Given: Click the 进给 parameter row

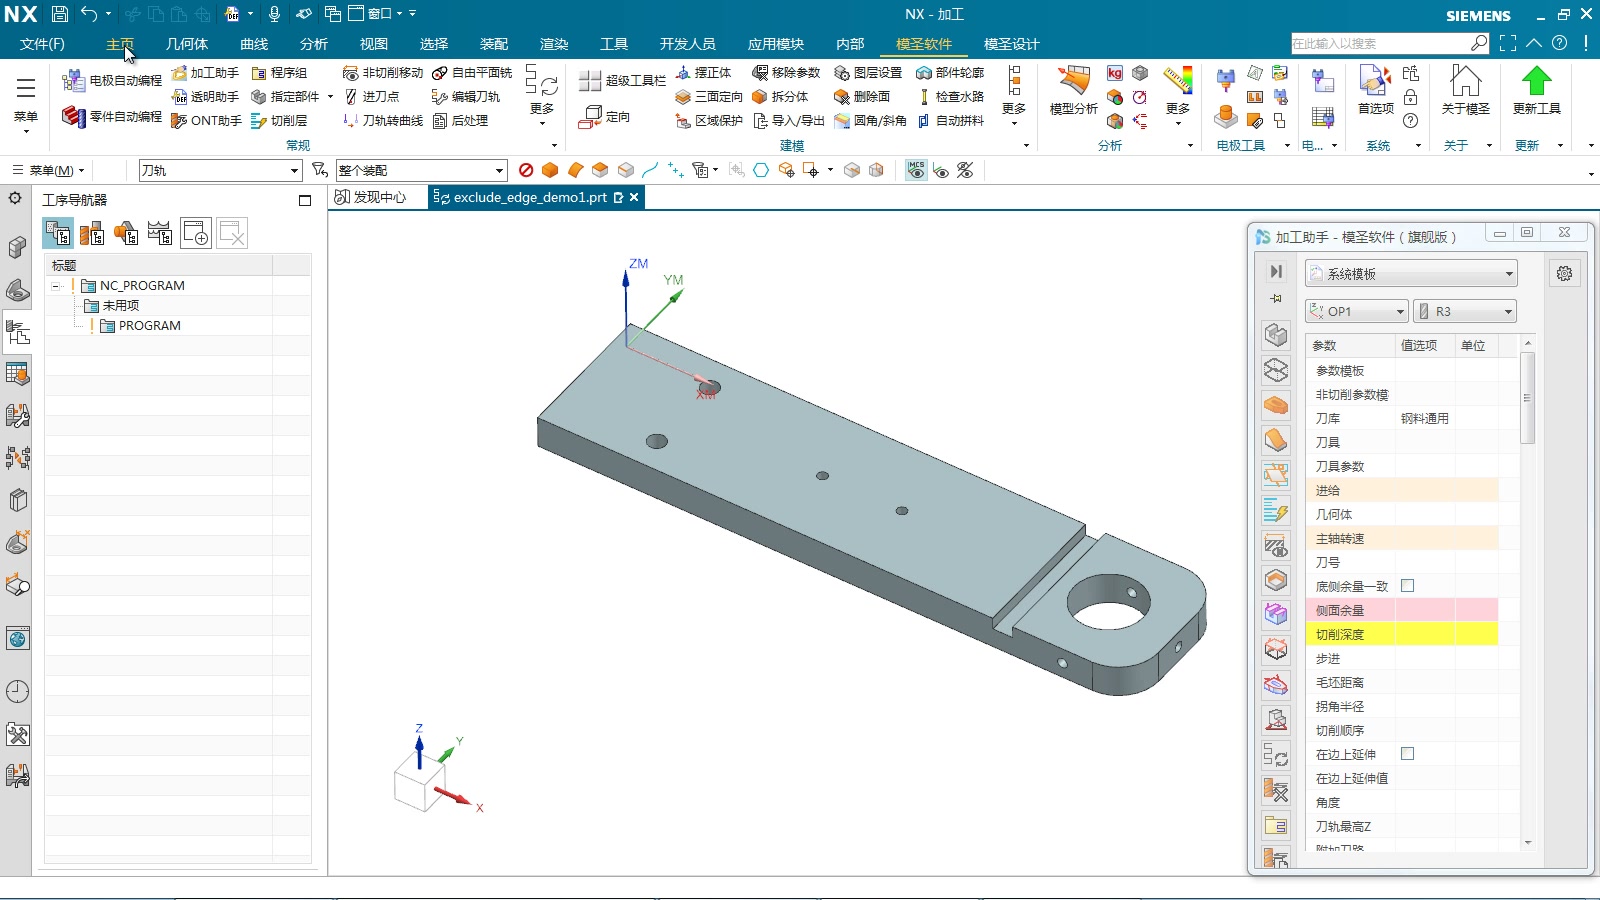Looking at the screenshot, I should pyautogui.click(x=1402, y=490).
